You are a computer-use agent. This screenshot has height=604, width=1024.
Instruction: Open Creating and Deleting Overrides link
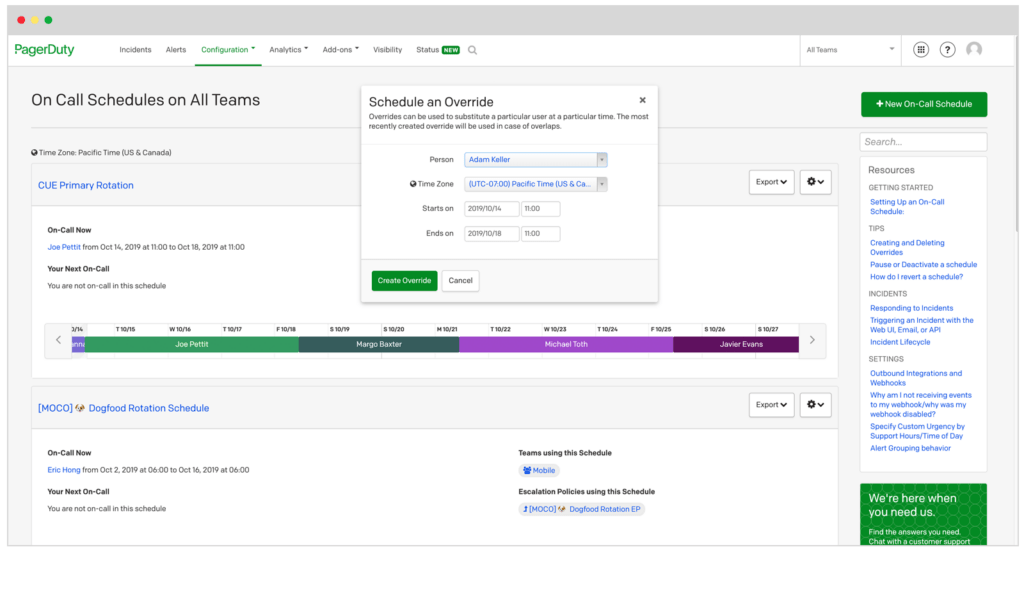click(907, 247)
